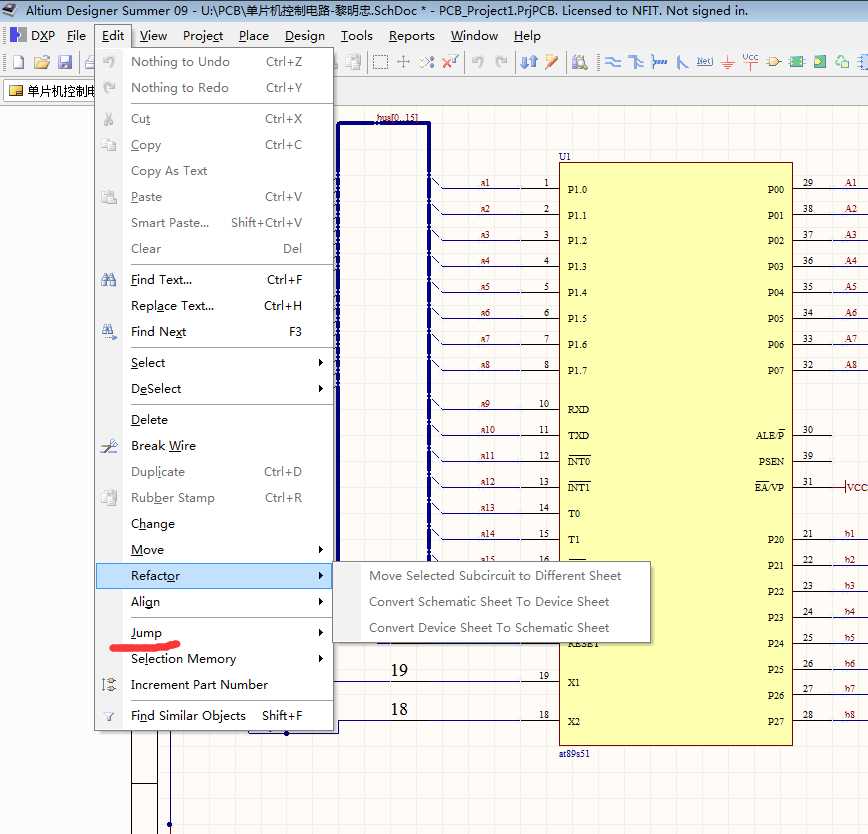This screenshot has width=868, height=834.
Task: Select the Place Signal Harness tool
Action: coord(659,62)
